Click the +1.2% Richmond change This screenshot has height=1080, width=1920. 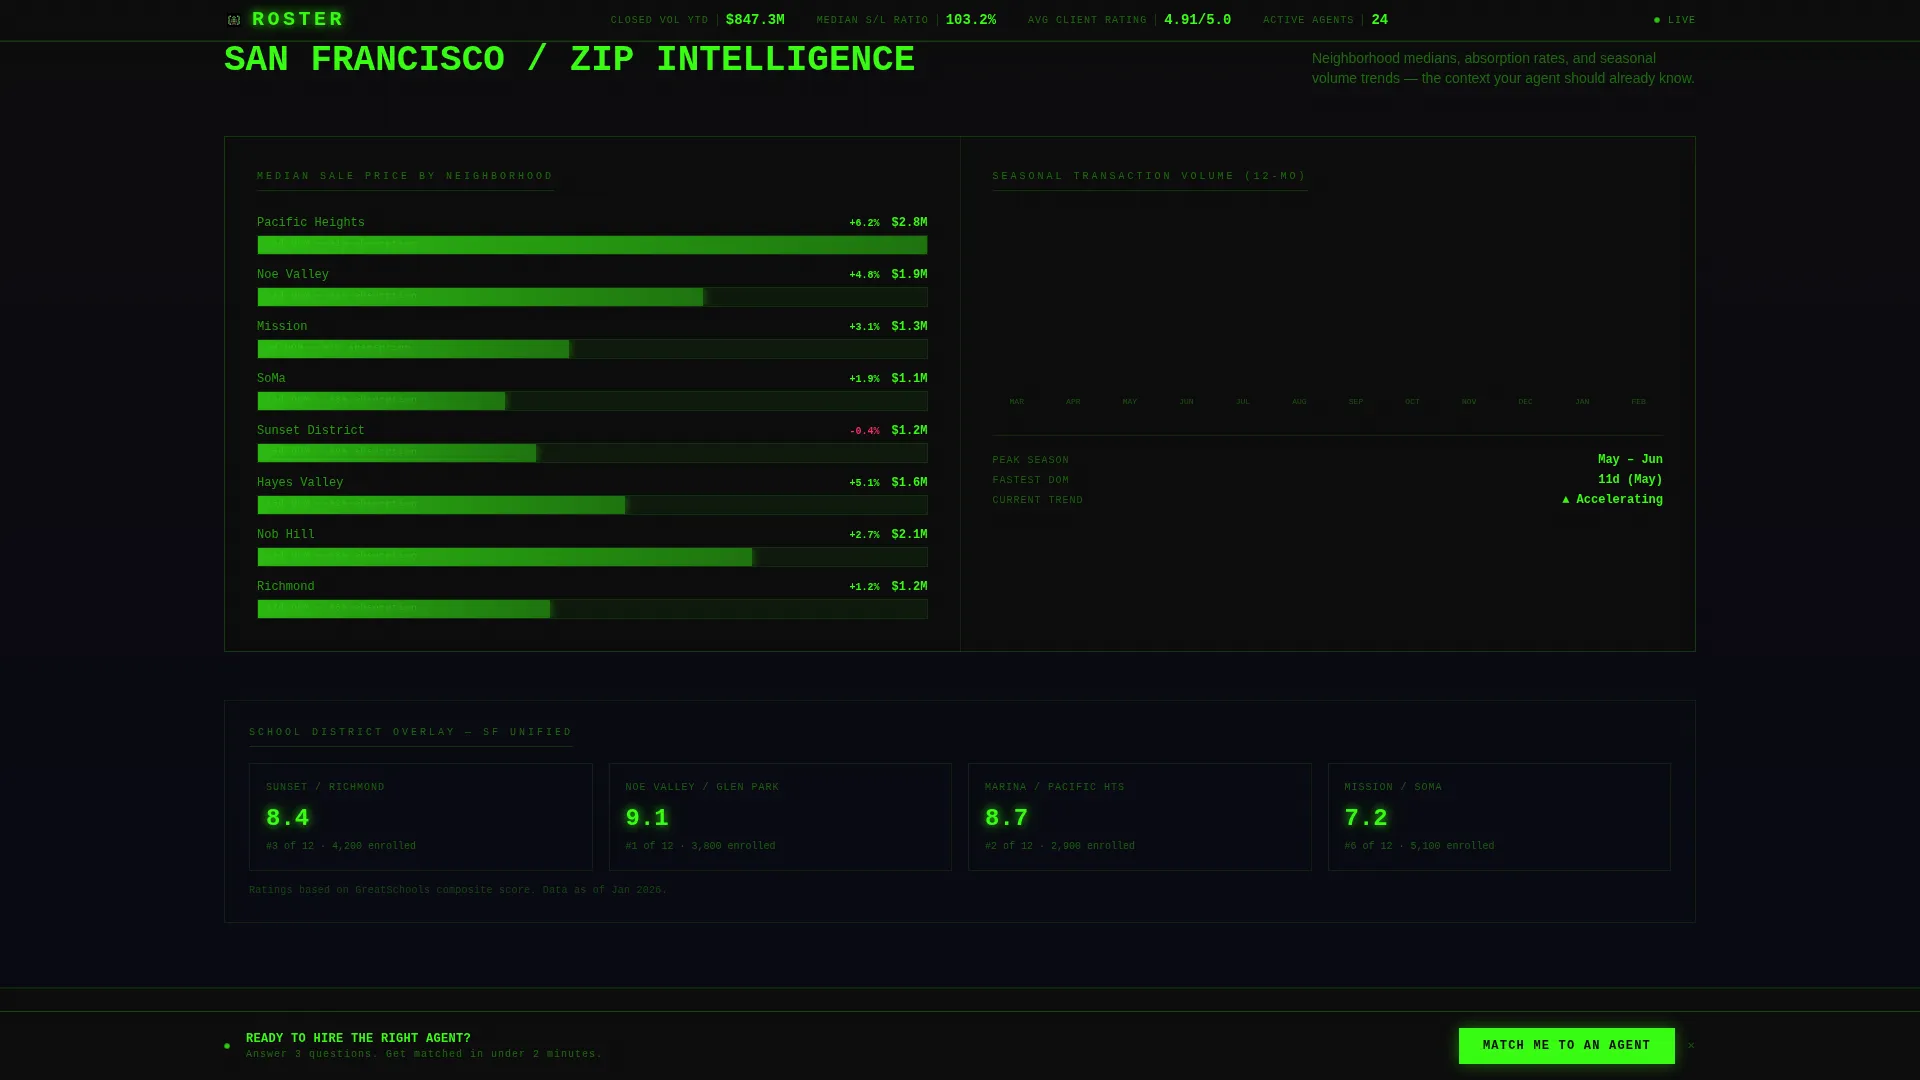coord(864,587)
